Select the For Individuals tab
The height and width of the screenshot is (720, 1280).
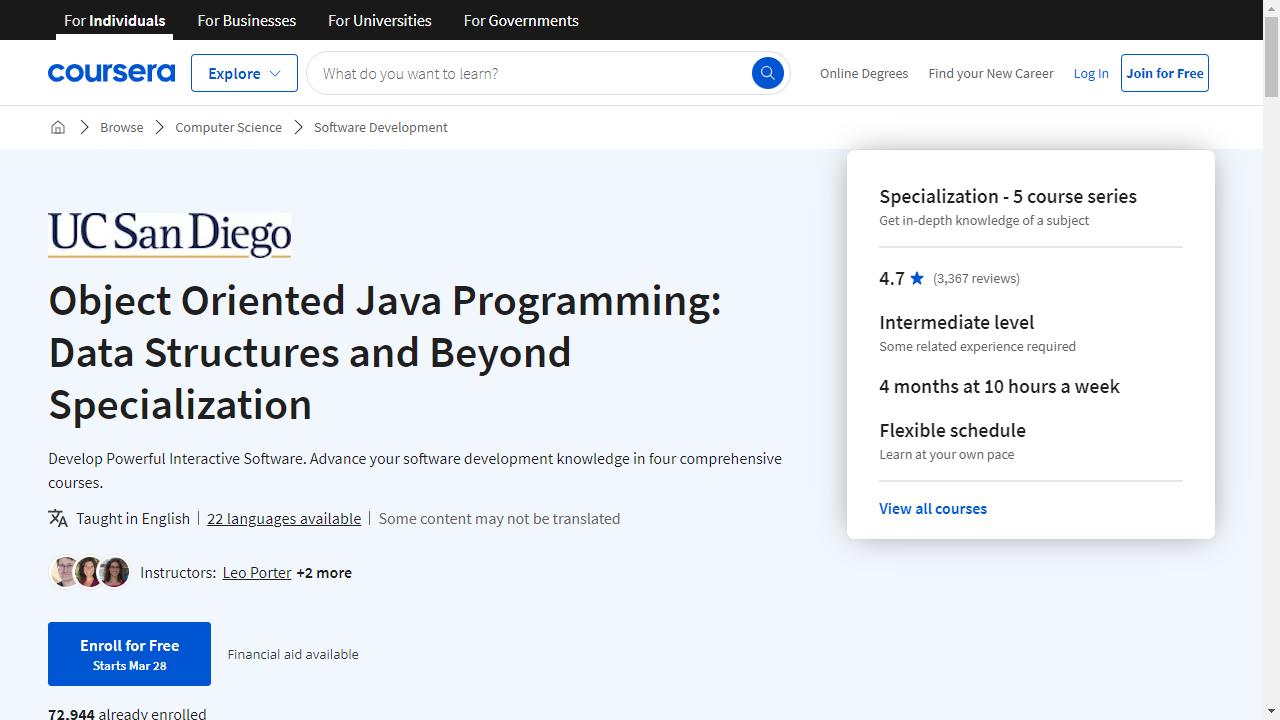114,20
